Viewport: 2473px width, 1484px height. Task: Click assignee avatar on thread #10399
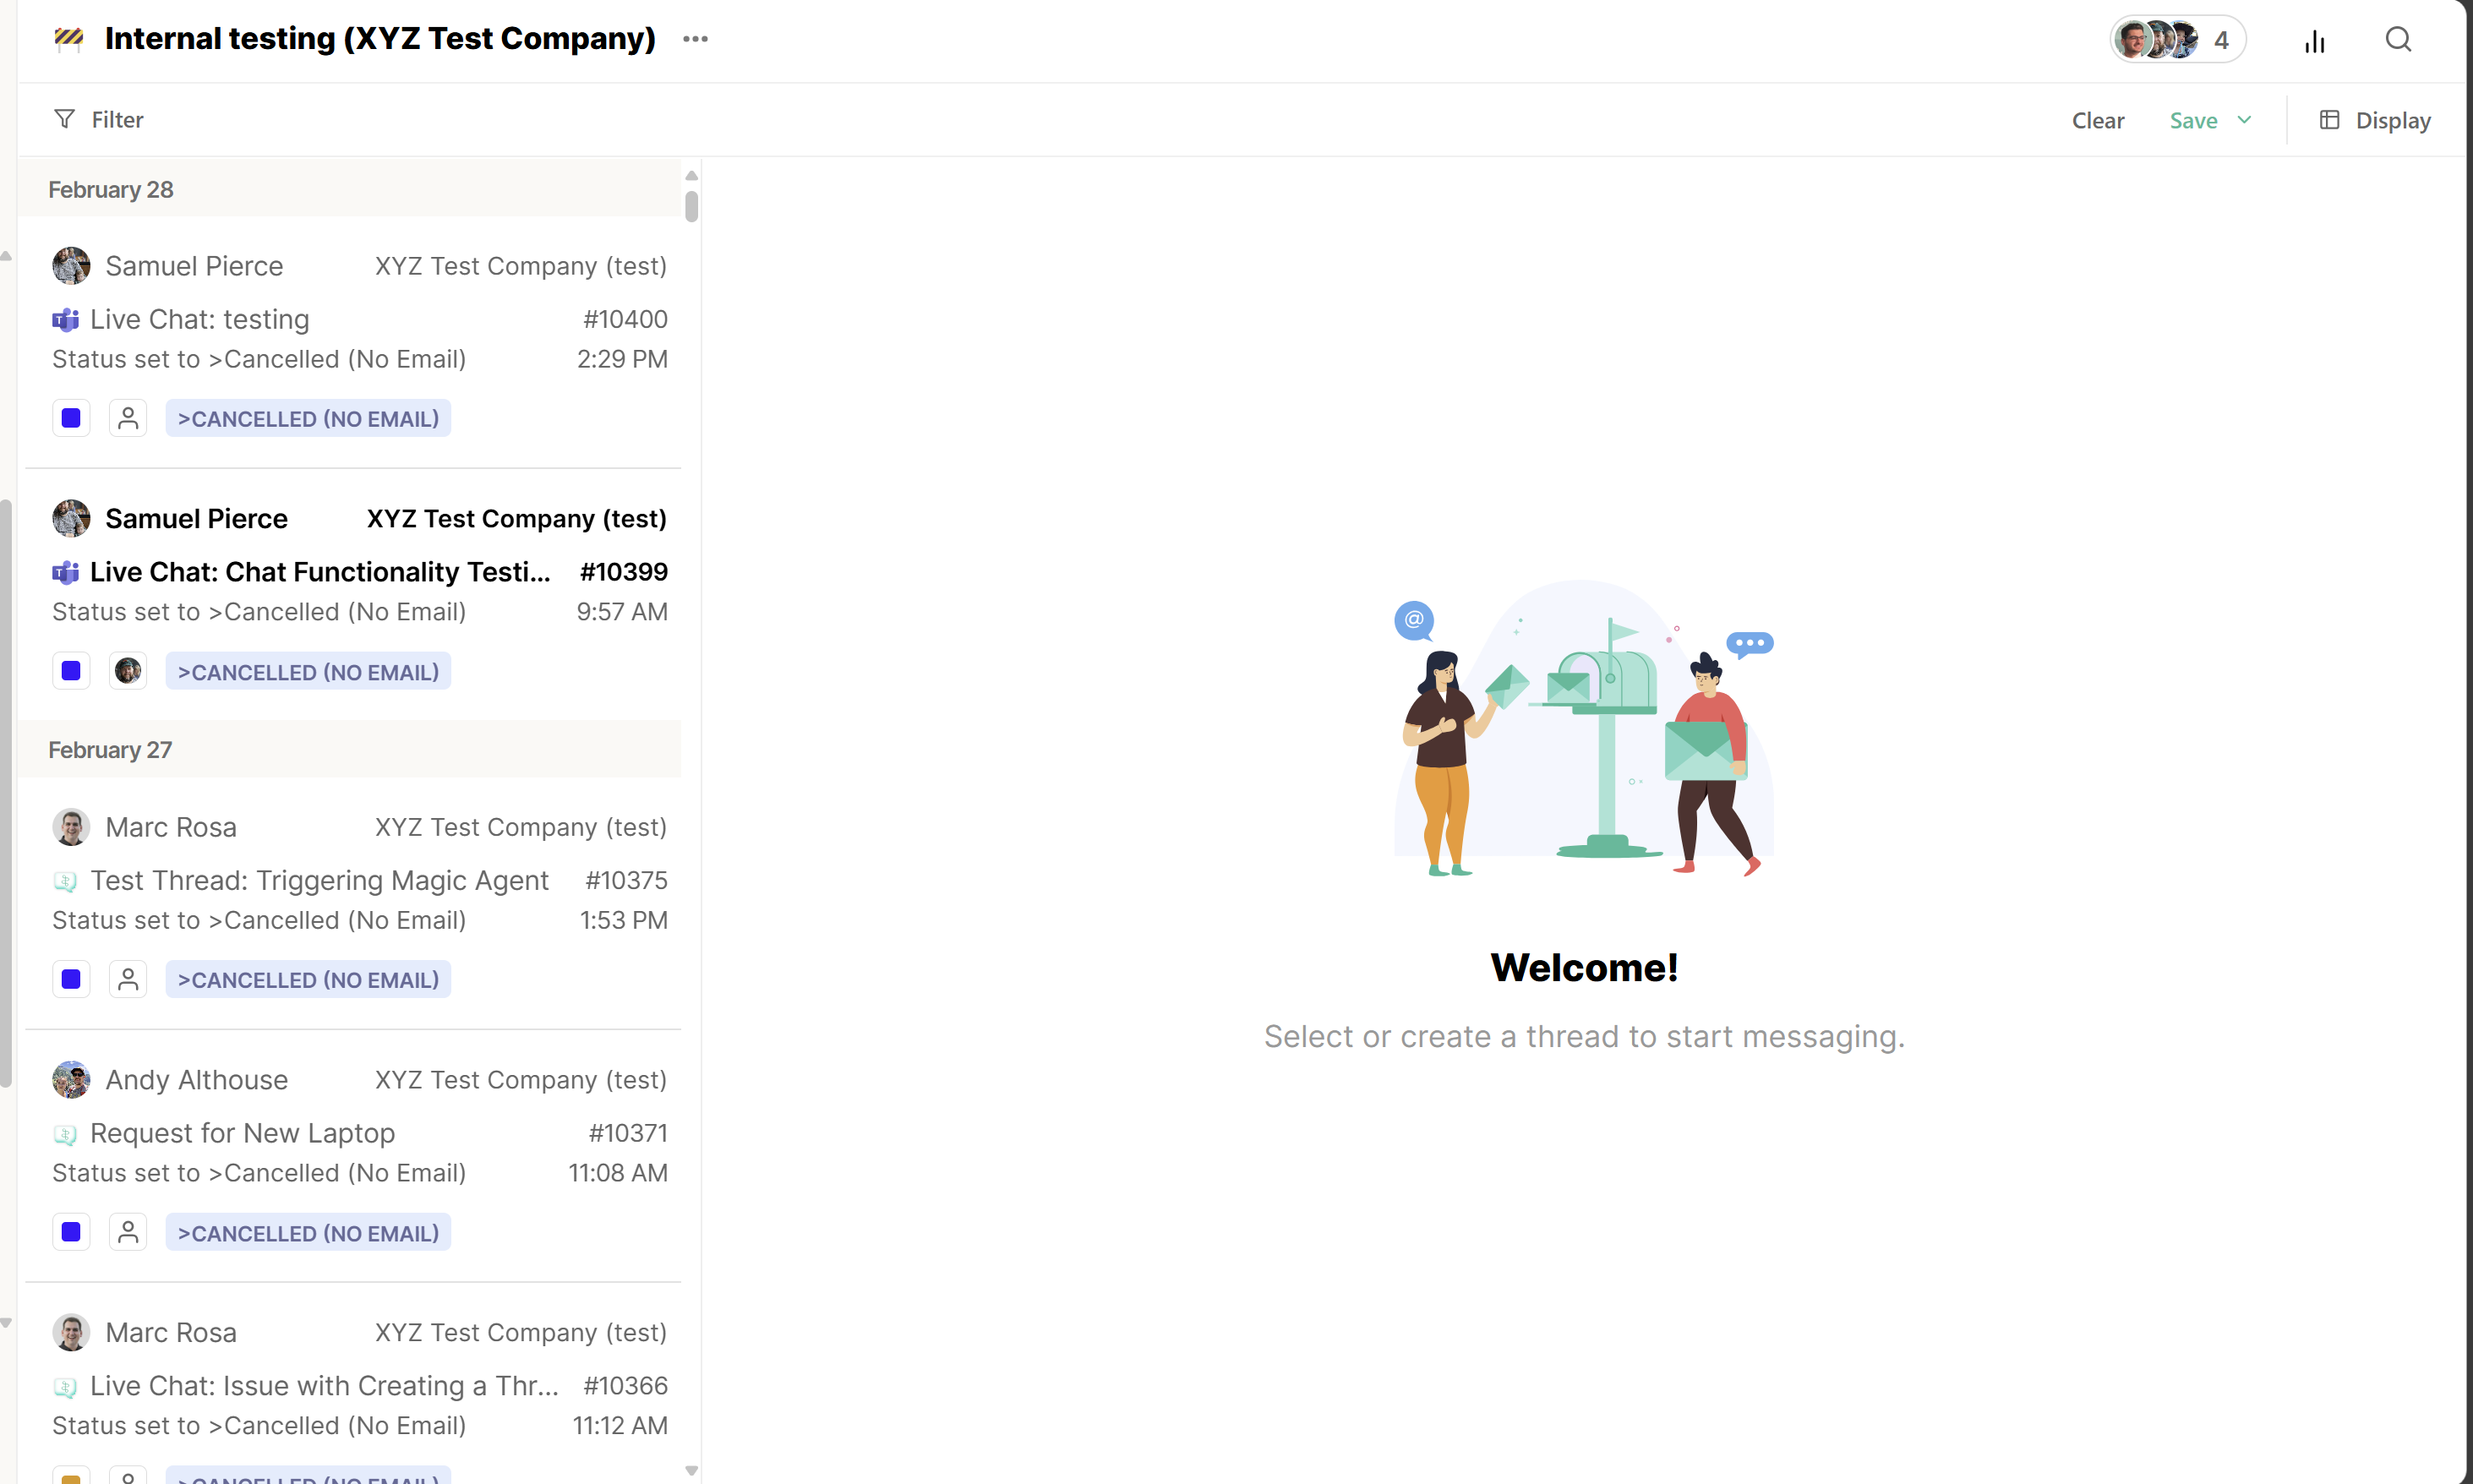128,671
